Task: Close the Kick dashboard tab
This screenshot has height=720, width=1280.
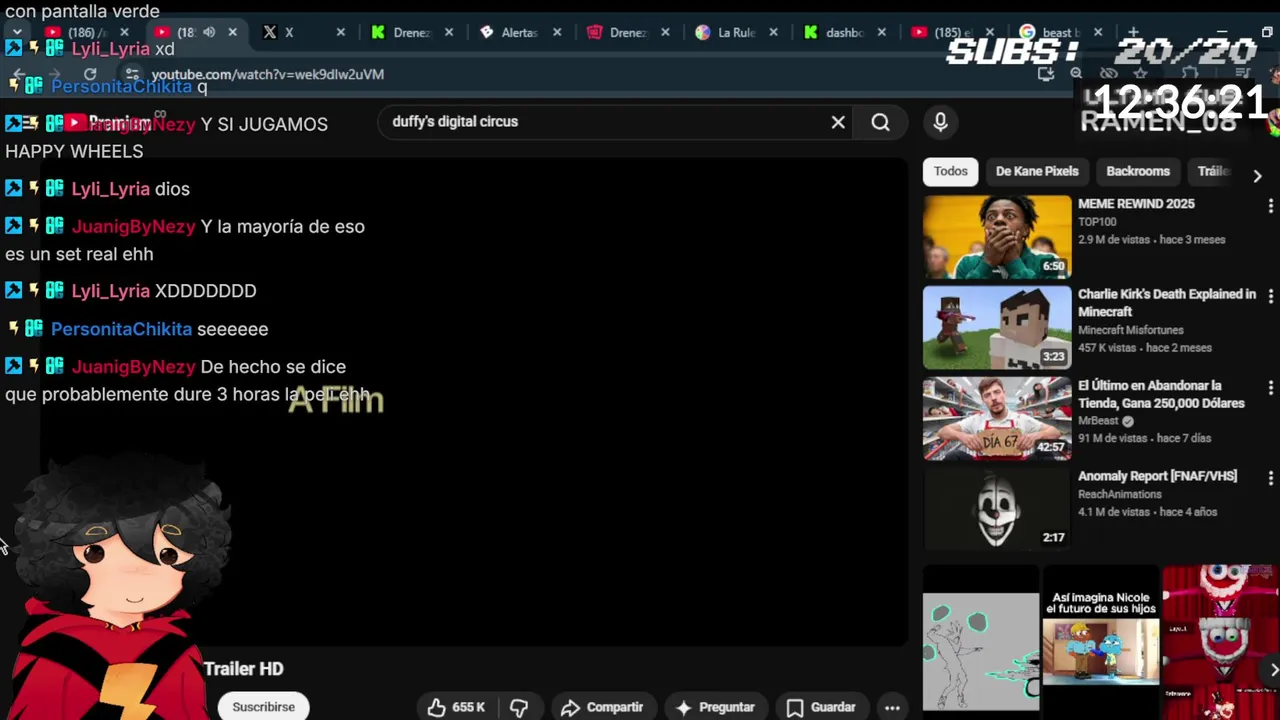Action: [x=881, y=32]
